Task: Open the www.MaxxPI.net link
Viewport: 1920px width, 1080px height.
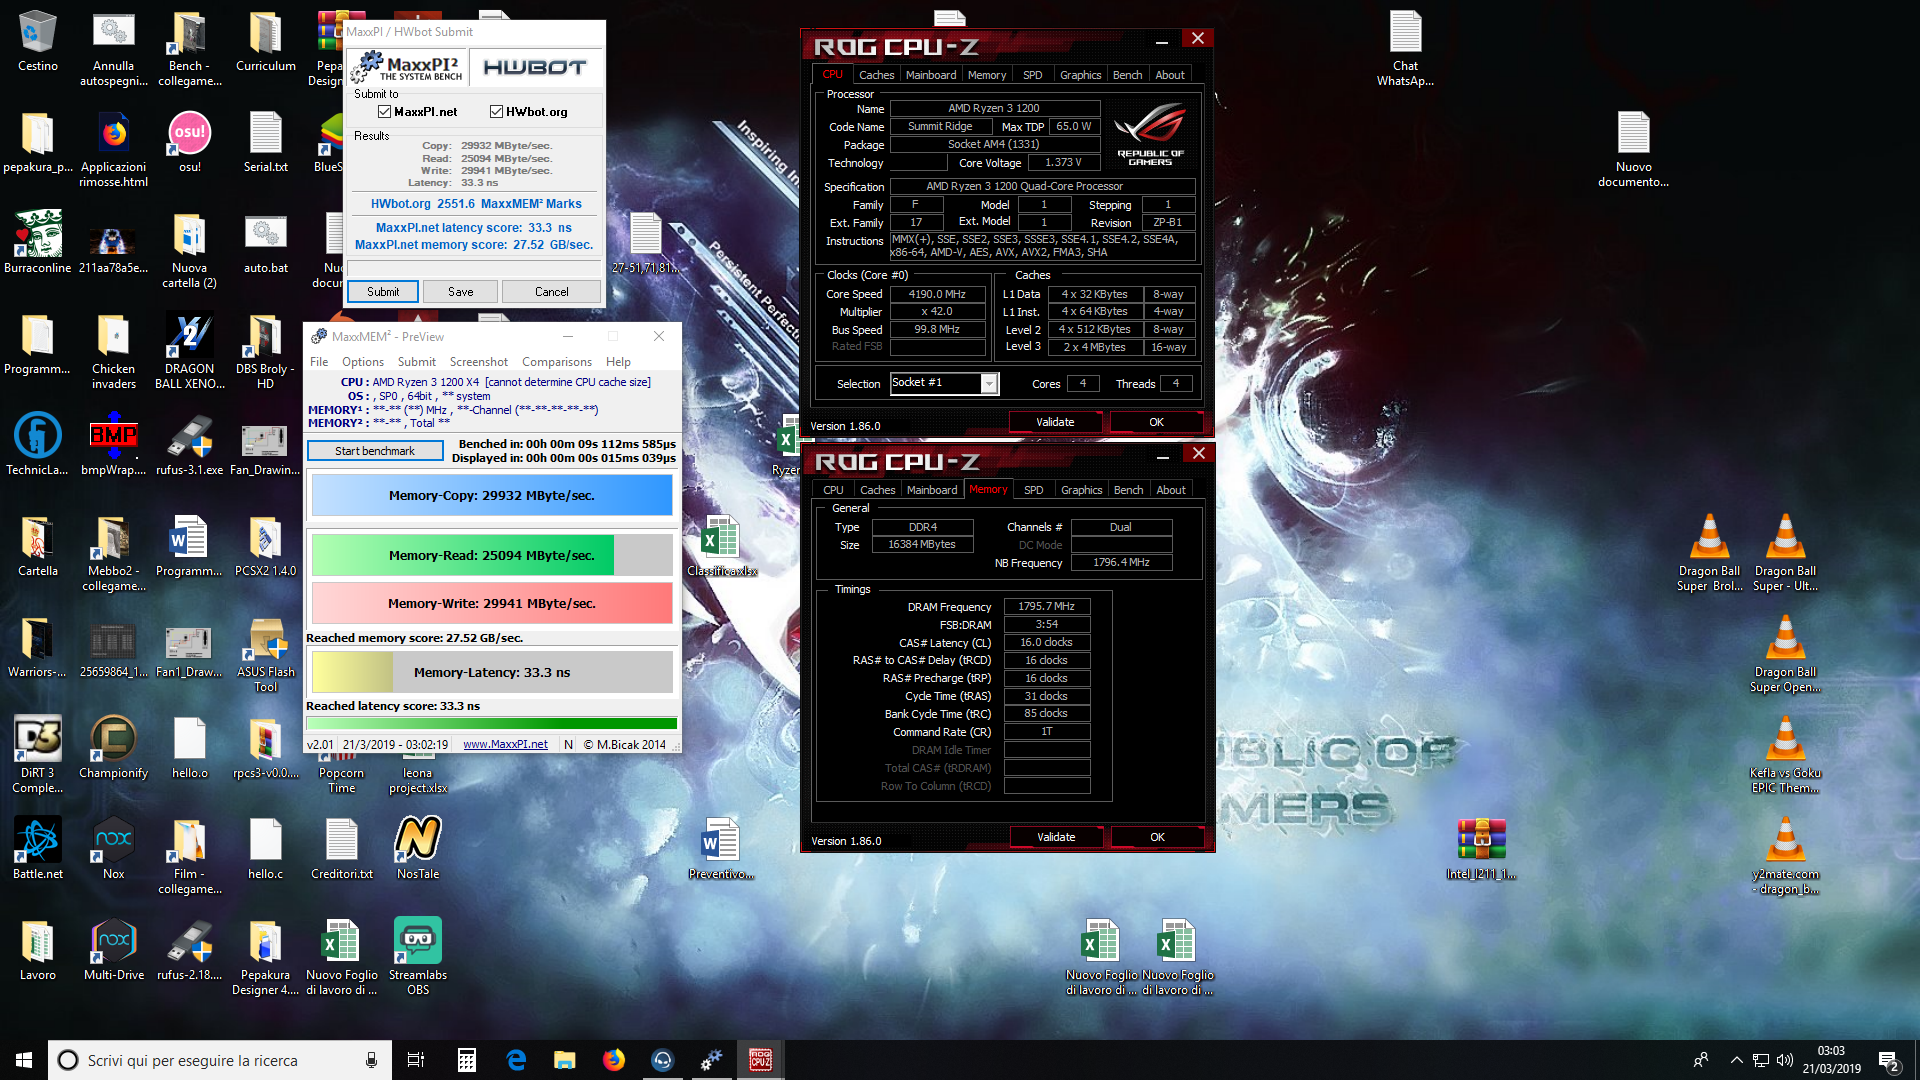Action: coord(505,745)
